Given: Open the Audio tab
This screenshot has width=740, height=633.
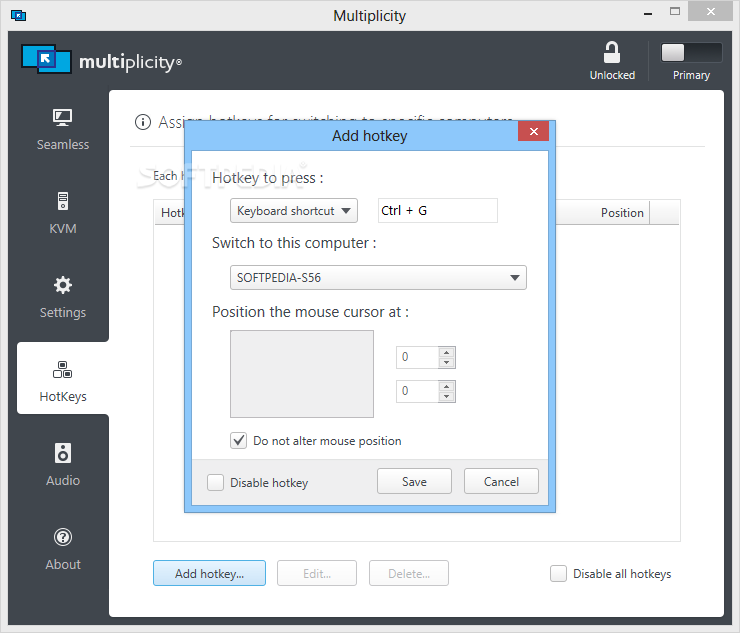Looking at the screenshot, I should (63, 465).
